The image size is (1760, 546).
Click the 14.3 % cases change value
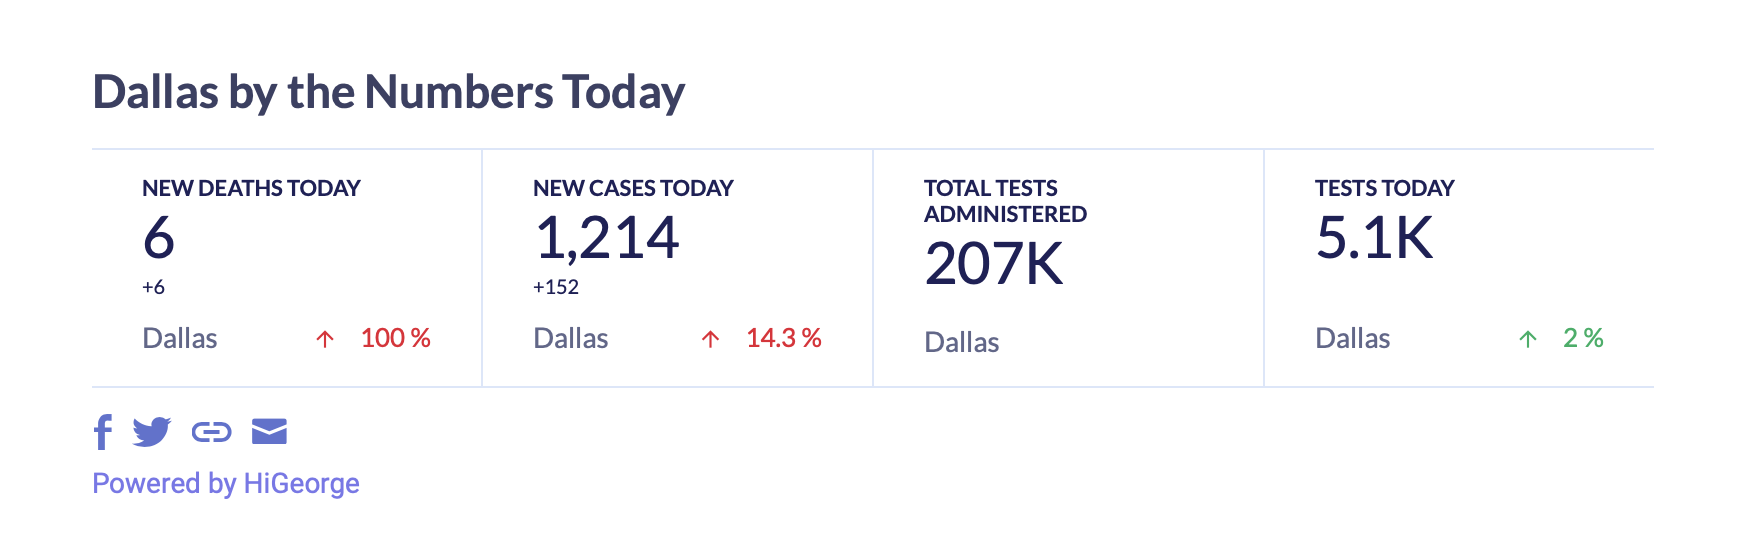click(783, 338)
